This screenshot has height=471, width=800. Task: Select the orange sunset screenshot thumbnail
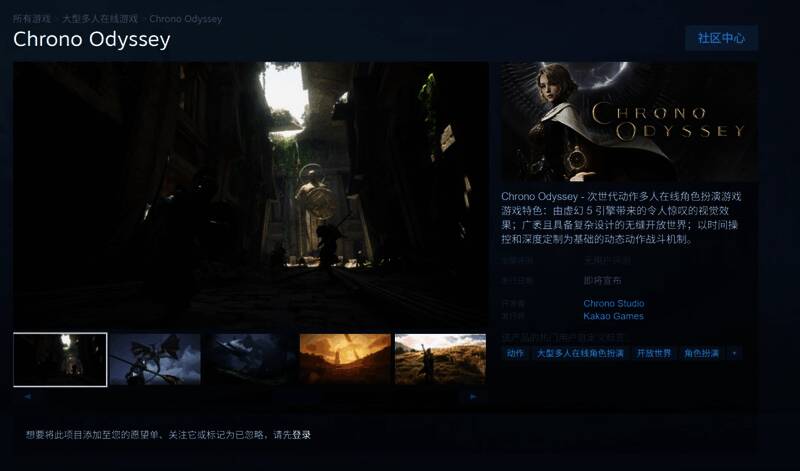tap(345, 359)
